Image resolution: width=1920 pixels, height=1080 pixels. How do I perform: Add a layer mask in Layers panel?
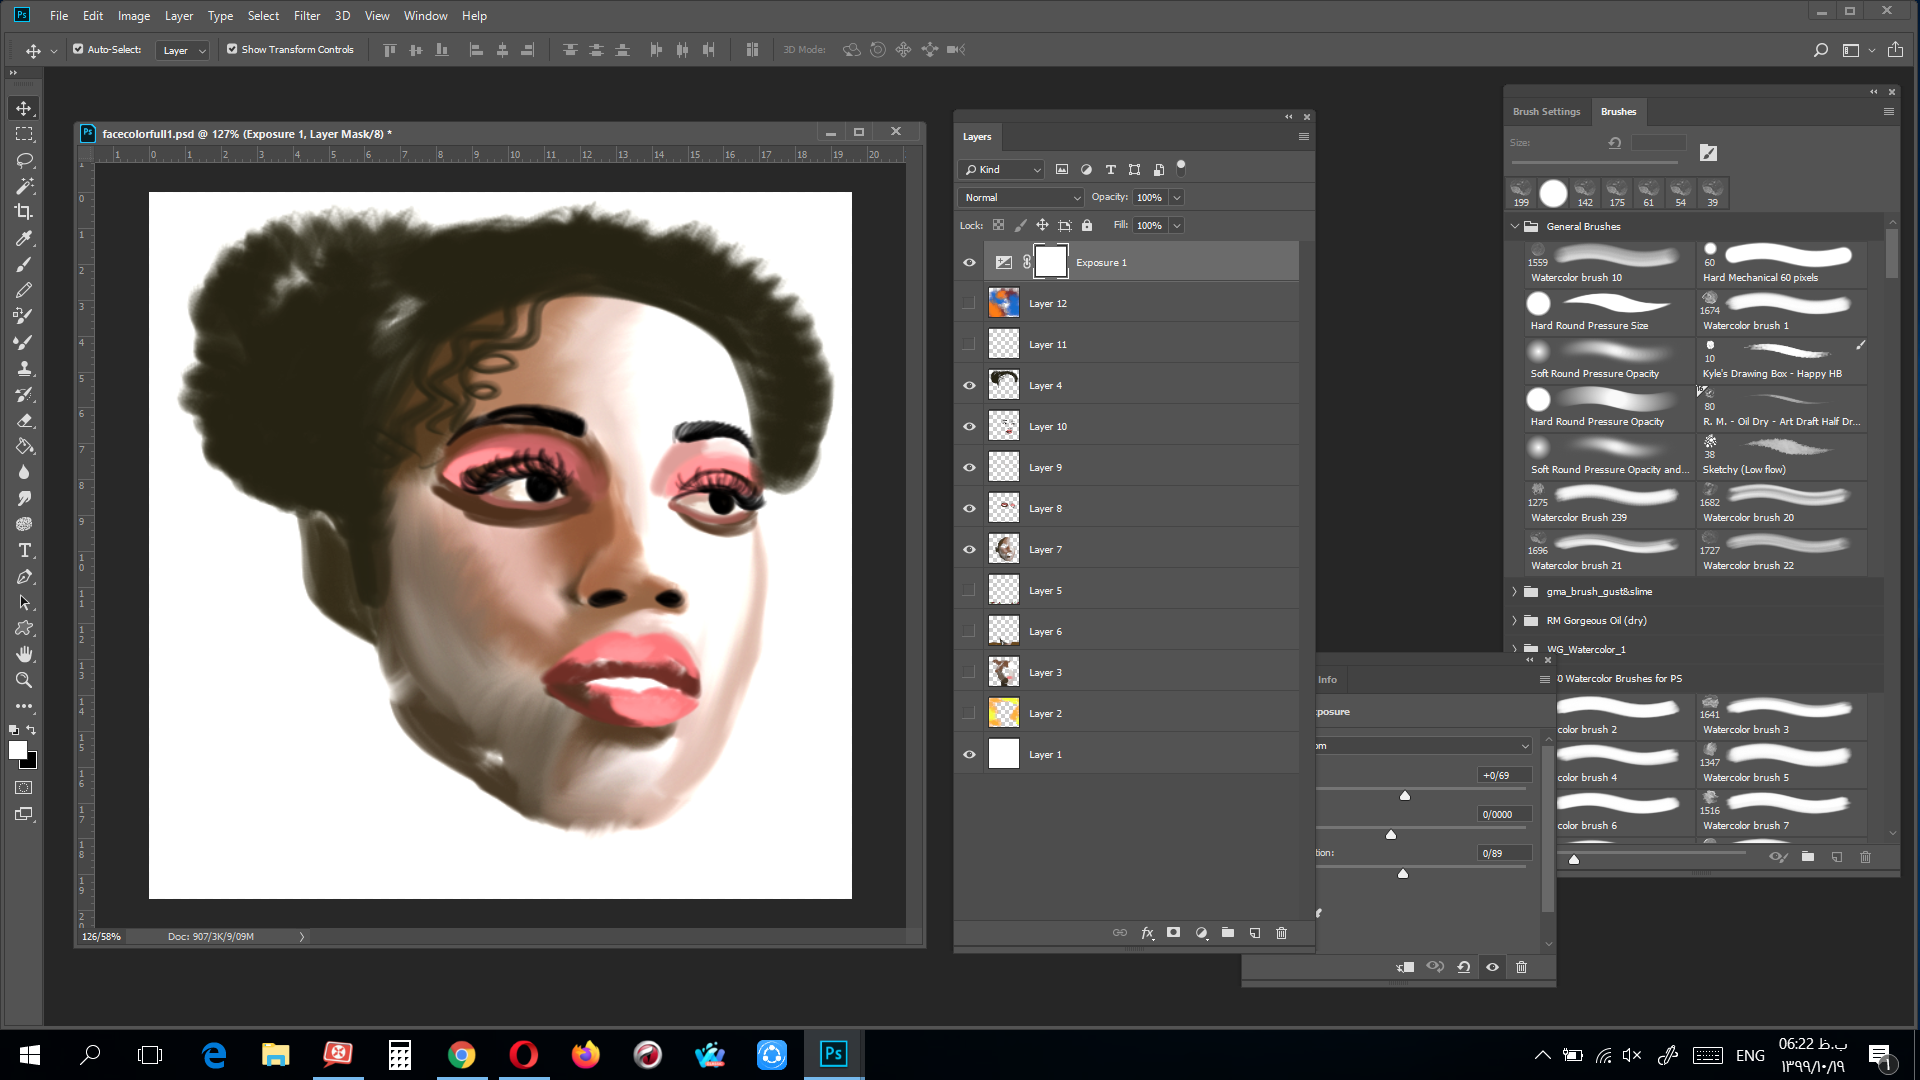coord(1174,933)
